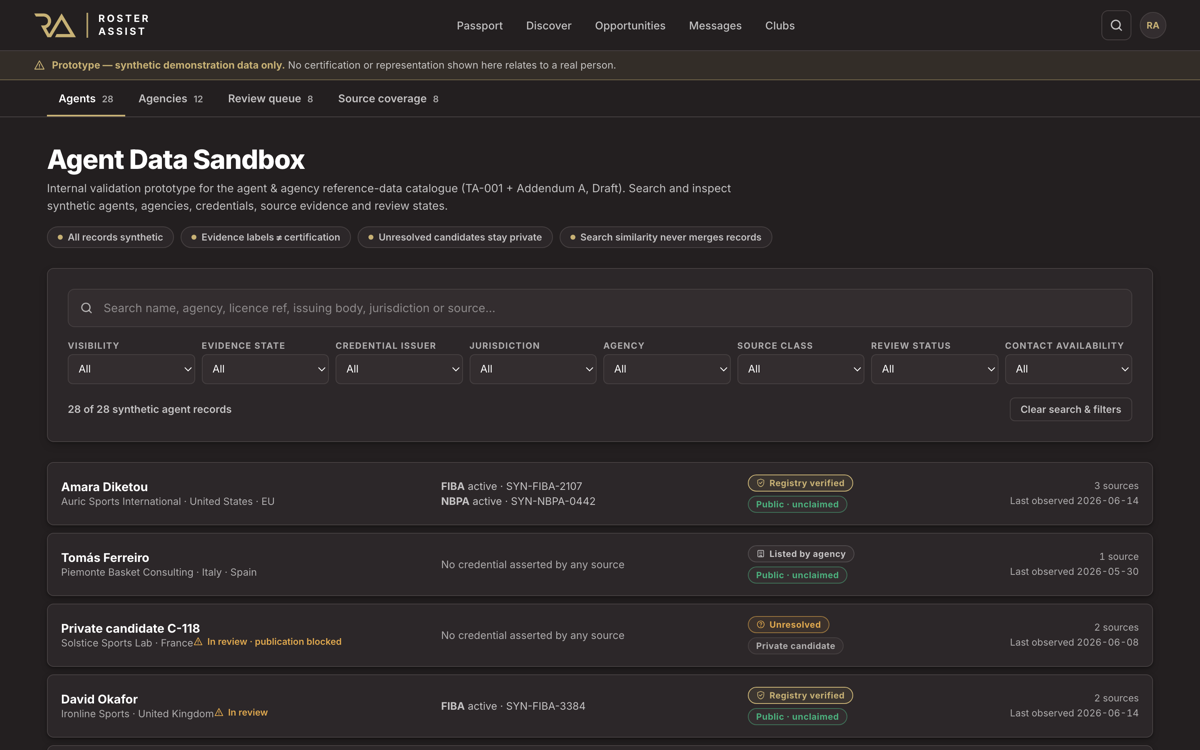The height and width of the screenshot is (750, 1200).
Task: Go to Passport in top navigation
Action: [x=480, y=26]
